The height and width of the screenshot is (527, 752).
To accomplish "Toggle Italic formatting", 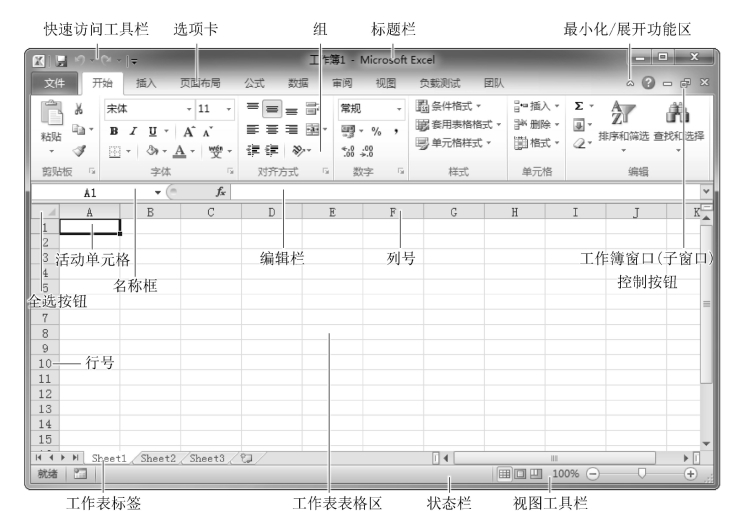I will click(133, 131).
